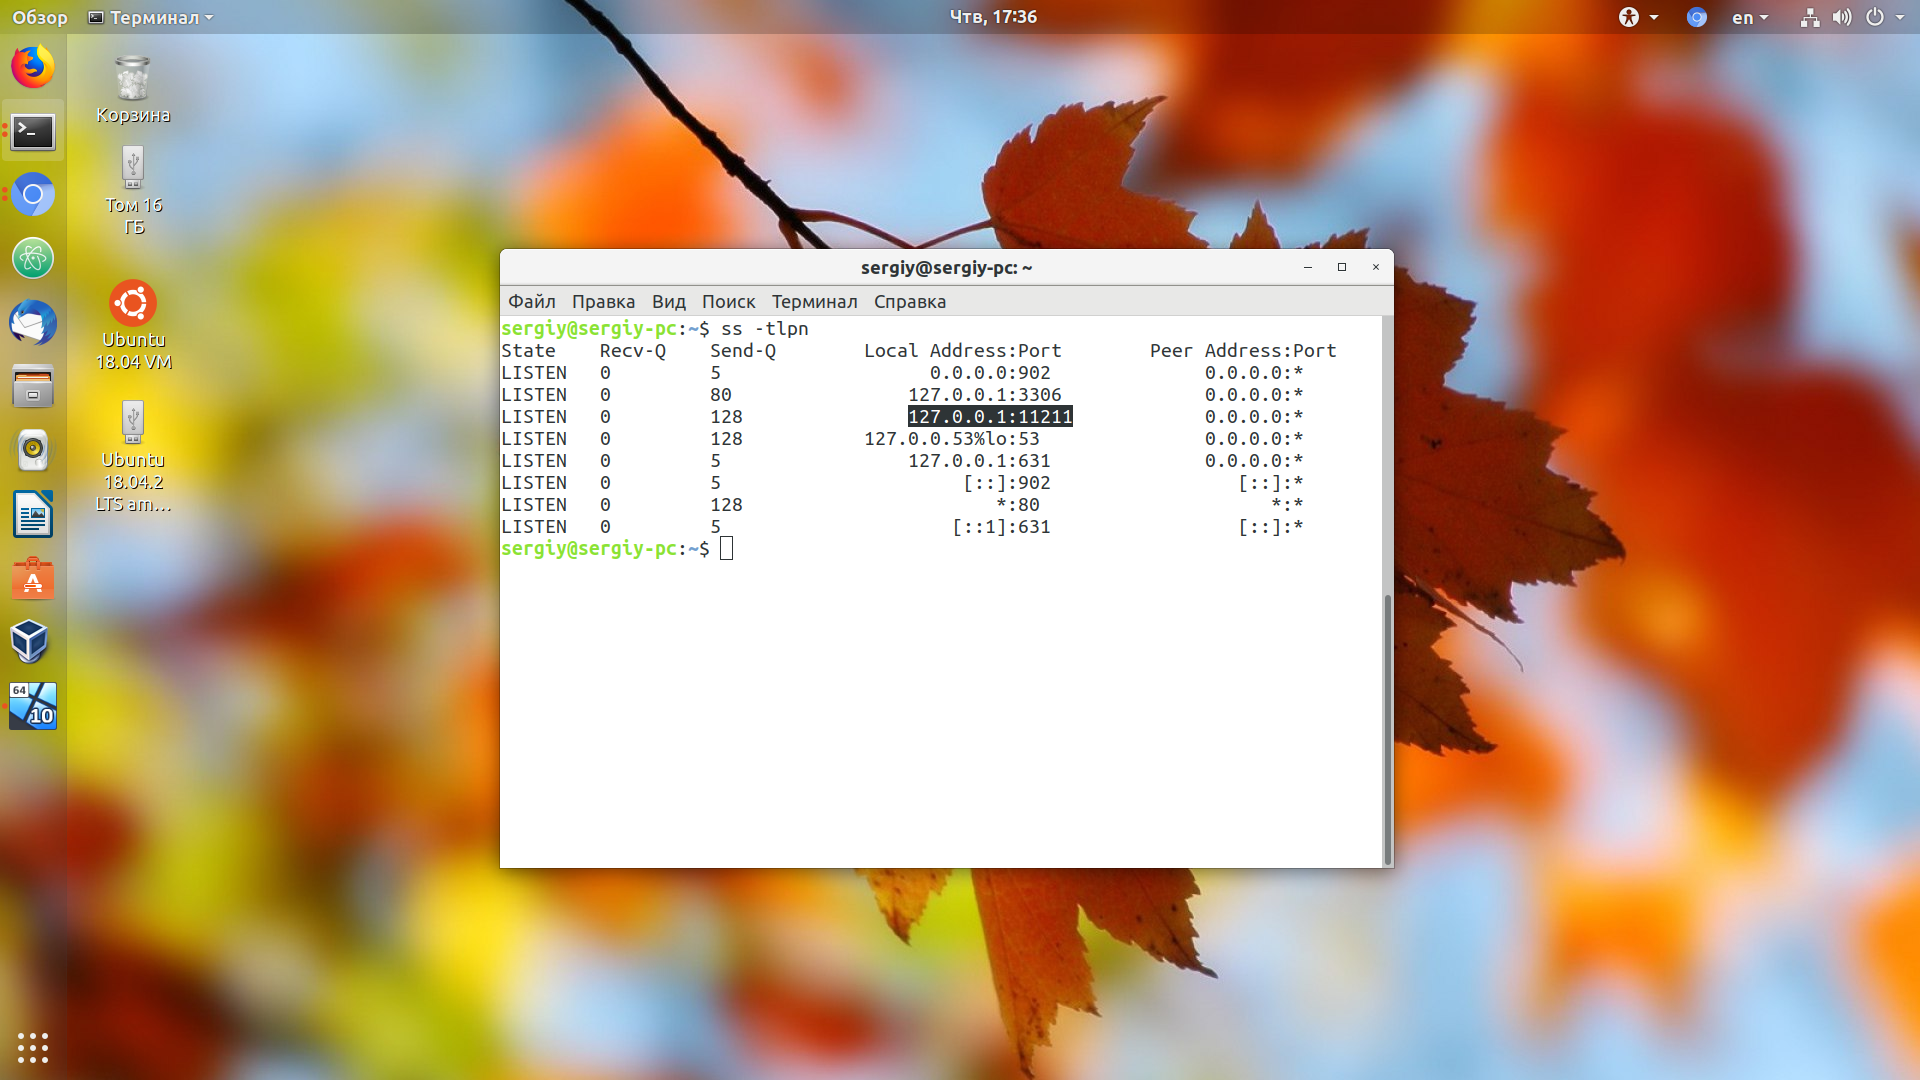Open Chromium browser in the dock

[33, 195]
